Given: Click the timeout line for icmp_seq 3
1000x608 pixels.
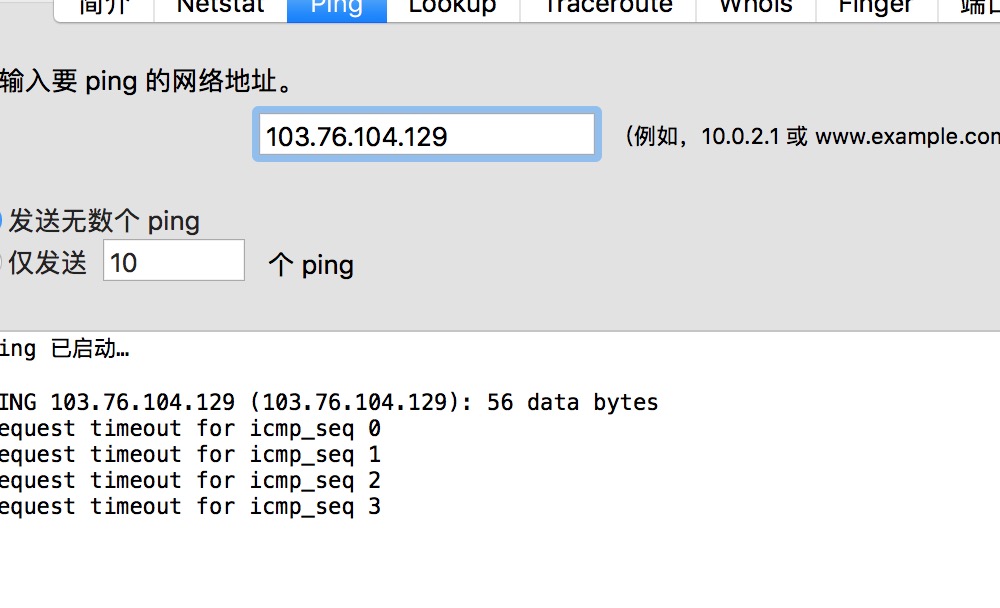Looking at the screenshot, I should (x=190, y=507).
